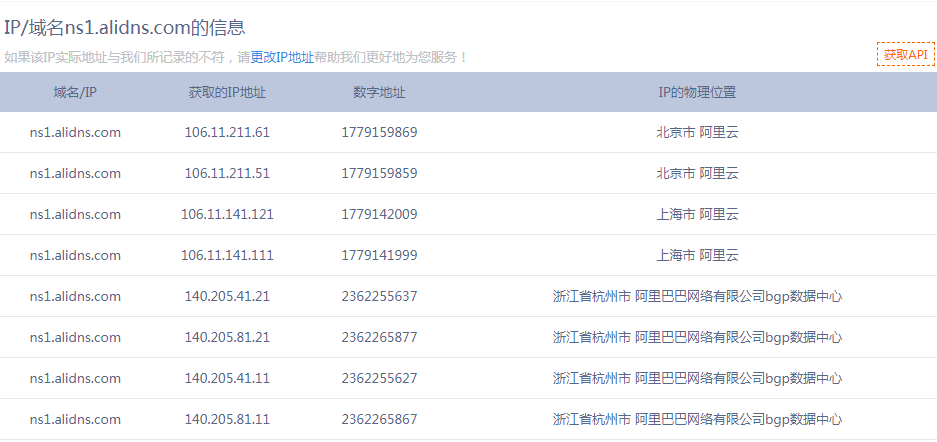Click ns1.alidns.com in the 140.205.41.11 row
The height and width of the screenshot is (442, 937).
click(75, 379)
